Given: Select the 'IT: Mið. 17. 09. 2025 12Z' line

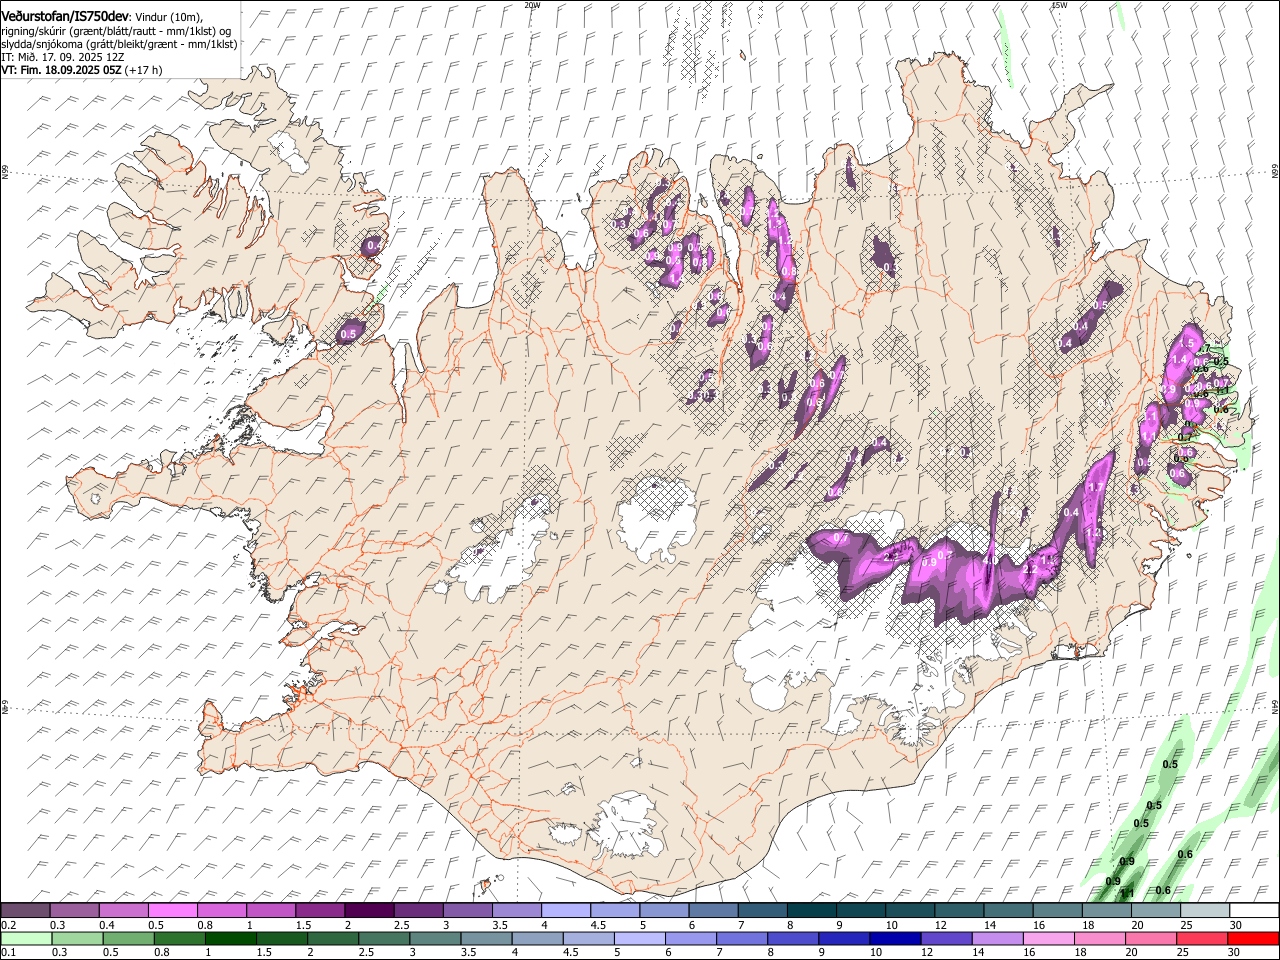Looking at the screenshot, I should (x=62, y=57).
